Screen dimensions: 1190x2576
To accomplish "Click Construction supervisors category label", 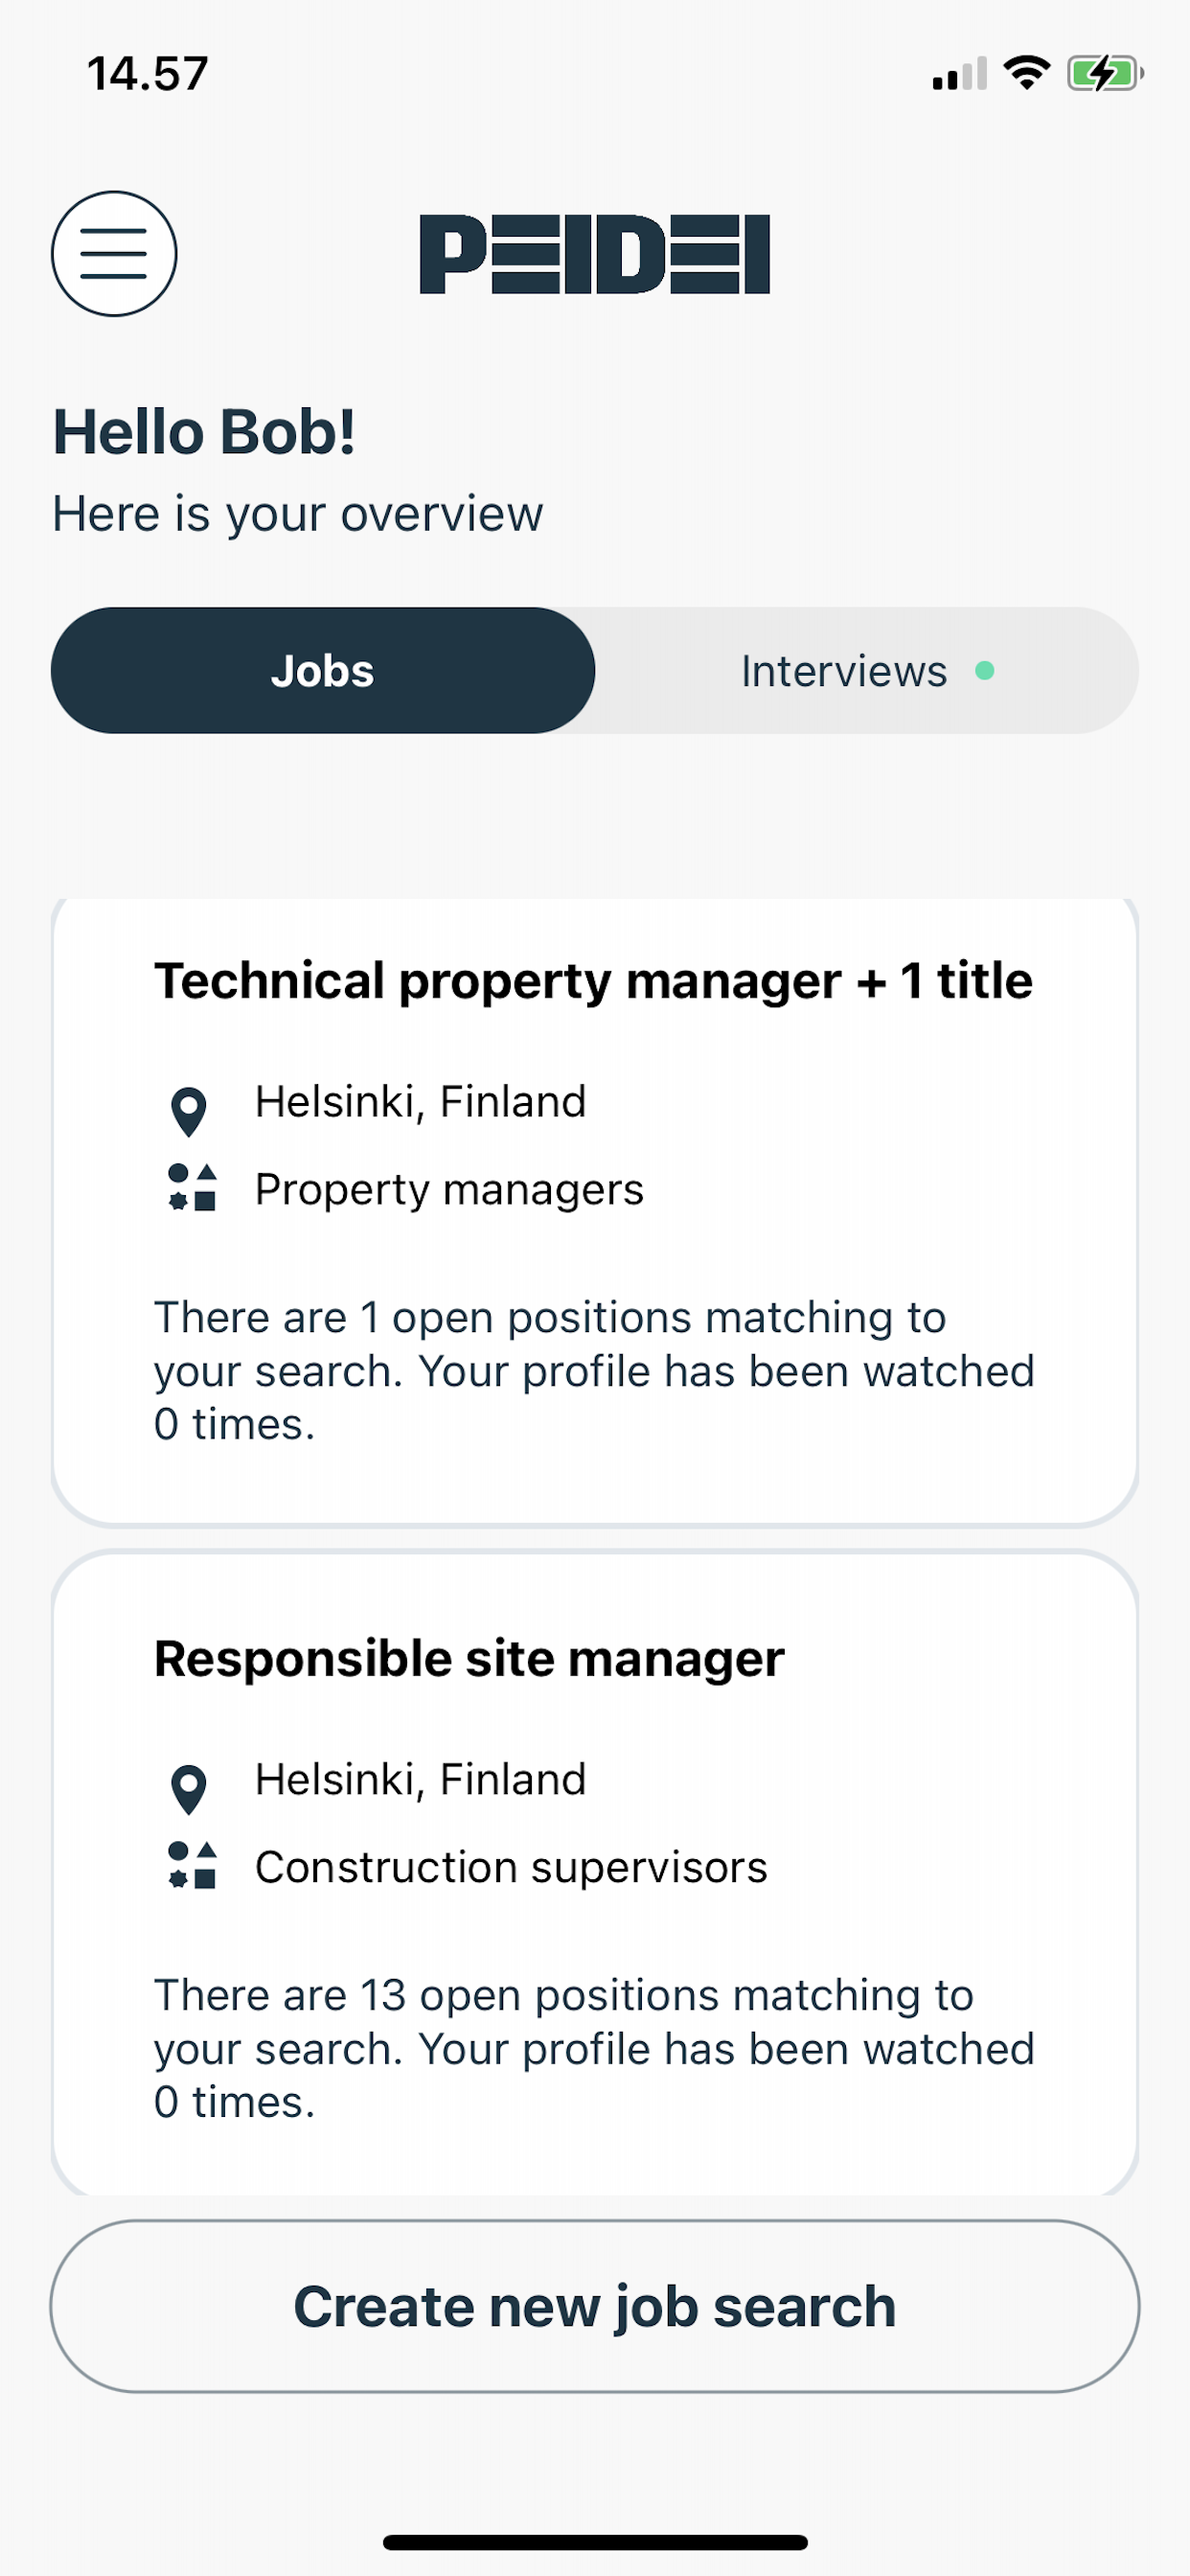I will [511, 1867].
